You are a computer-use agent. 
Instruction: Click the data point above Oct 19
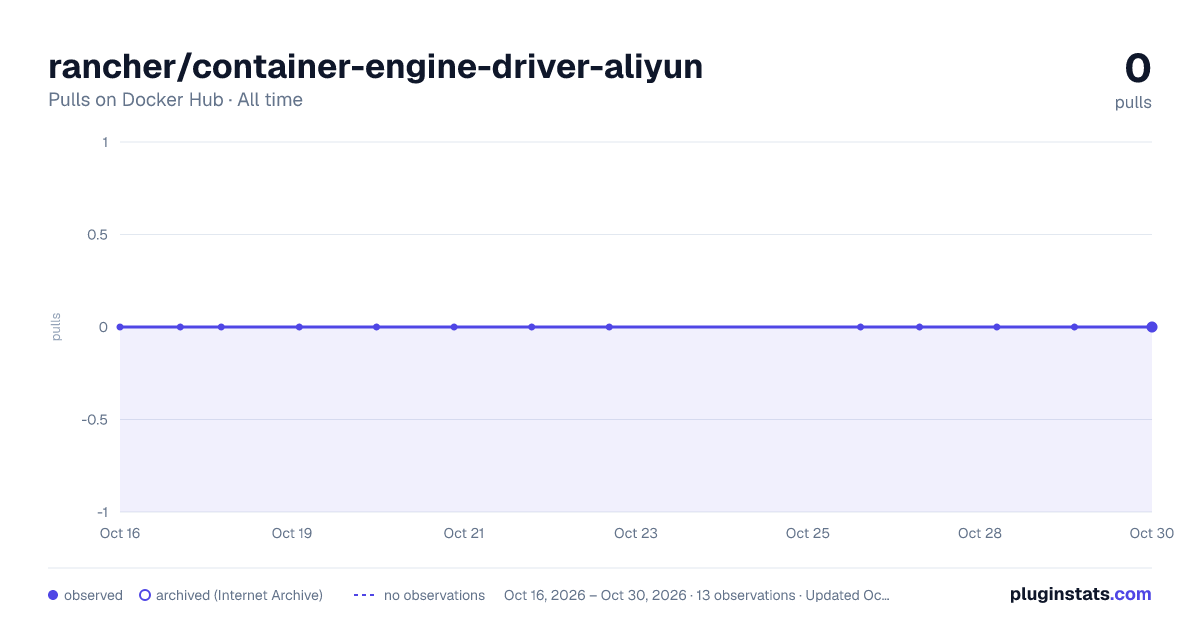[x=299, y=327]
